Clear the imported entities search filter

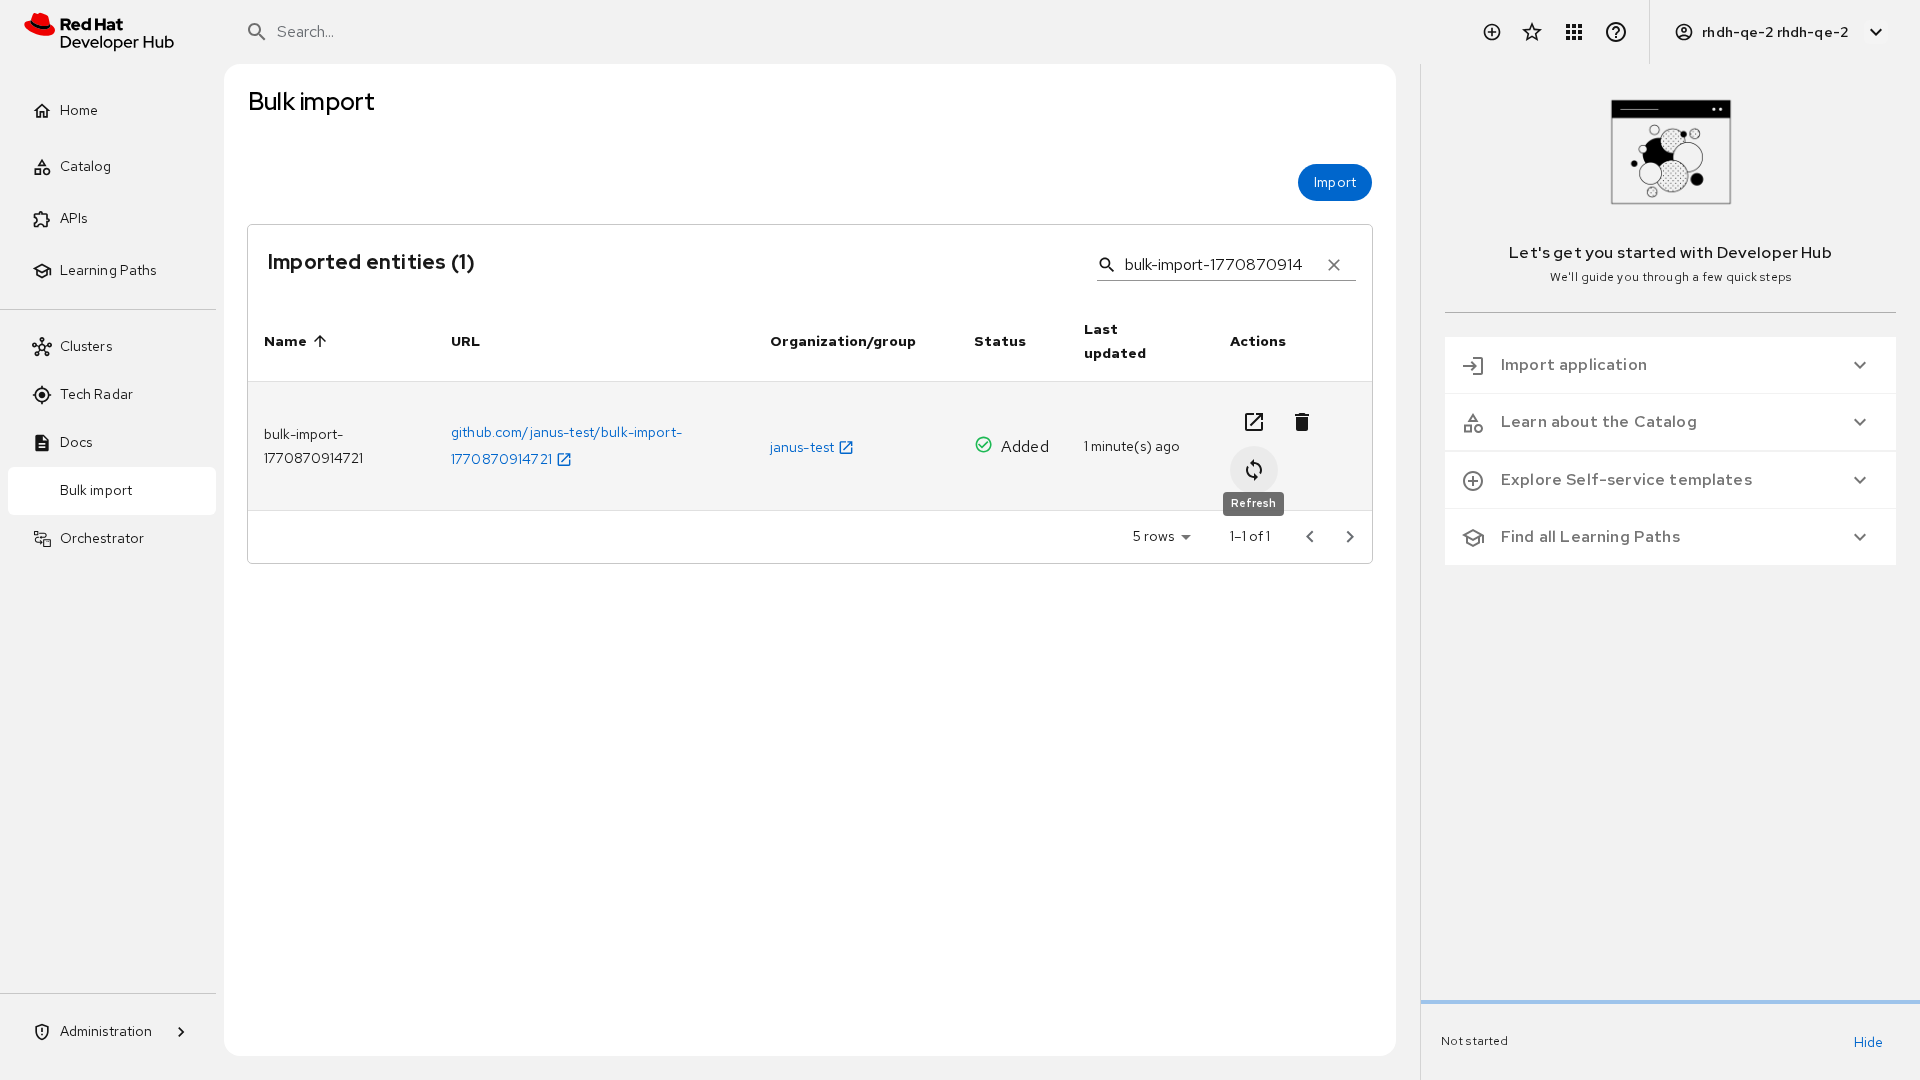[1333, 265]
